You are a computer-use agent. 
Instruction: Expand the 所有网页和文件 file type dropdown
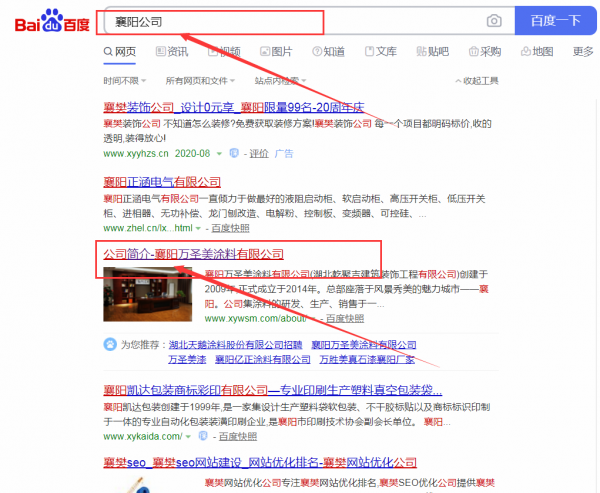[202, 80]
